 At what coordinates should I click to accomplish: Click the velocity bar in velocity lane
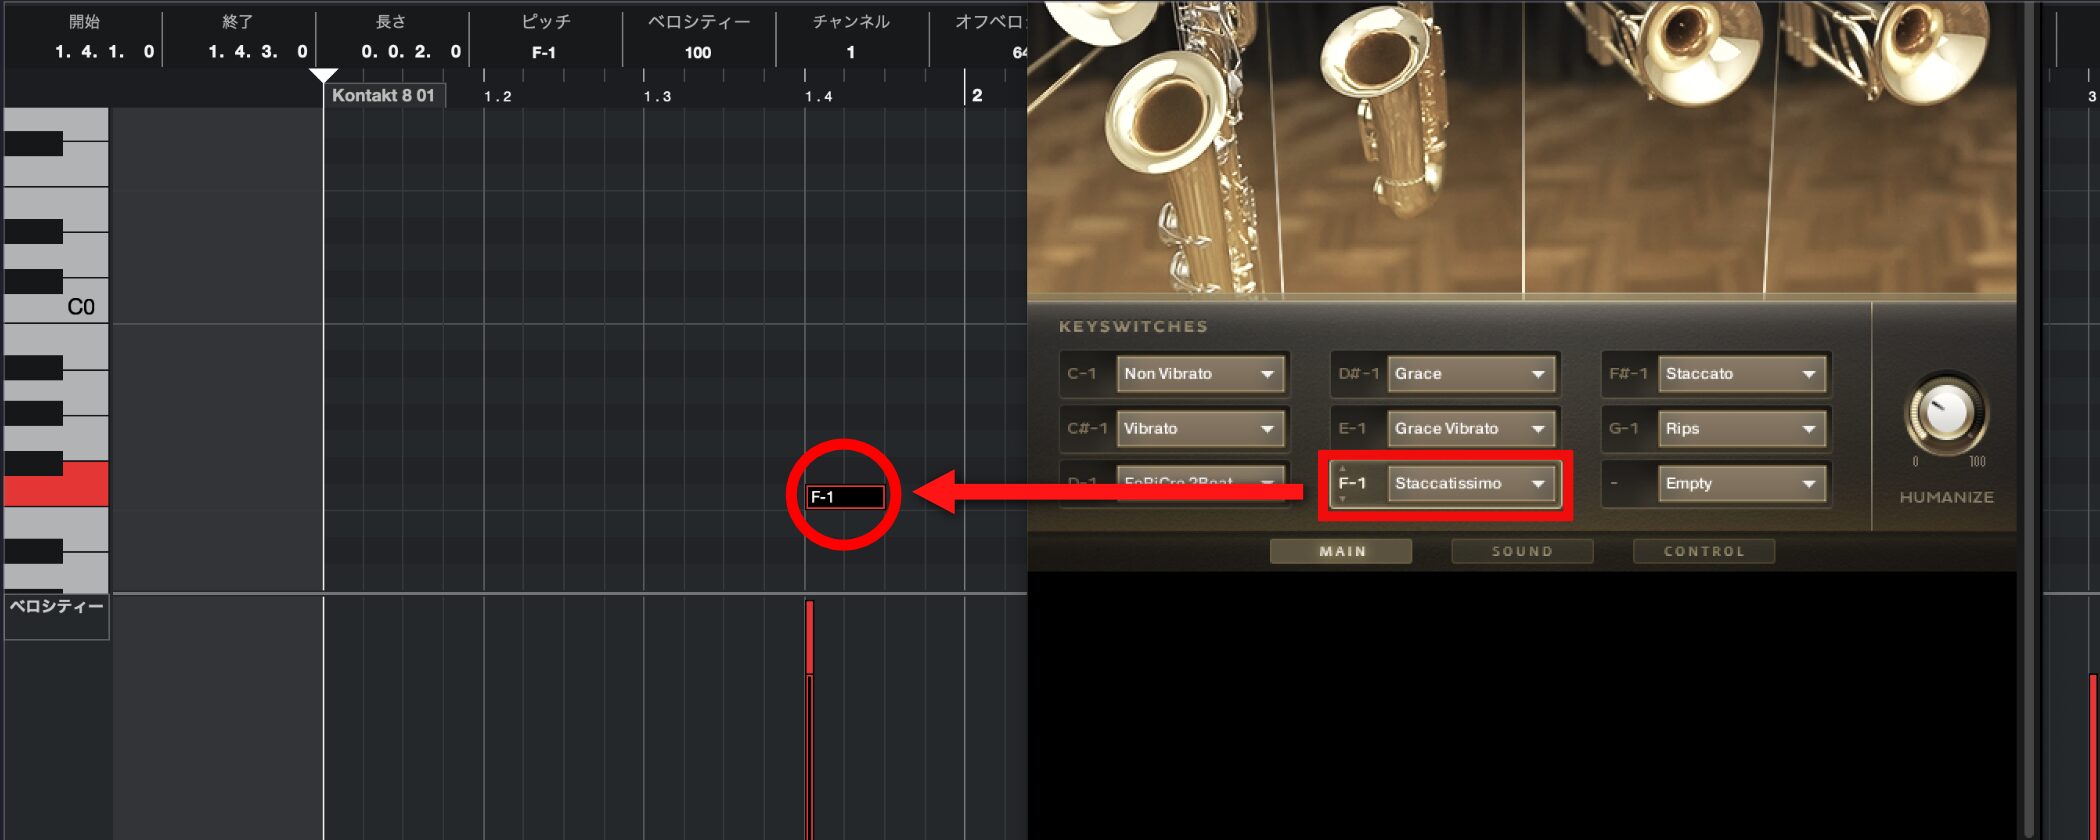[810, 637]
